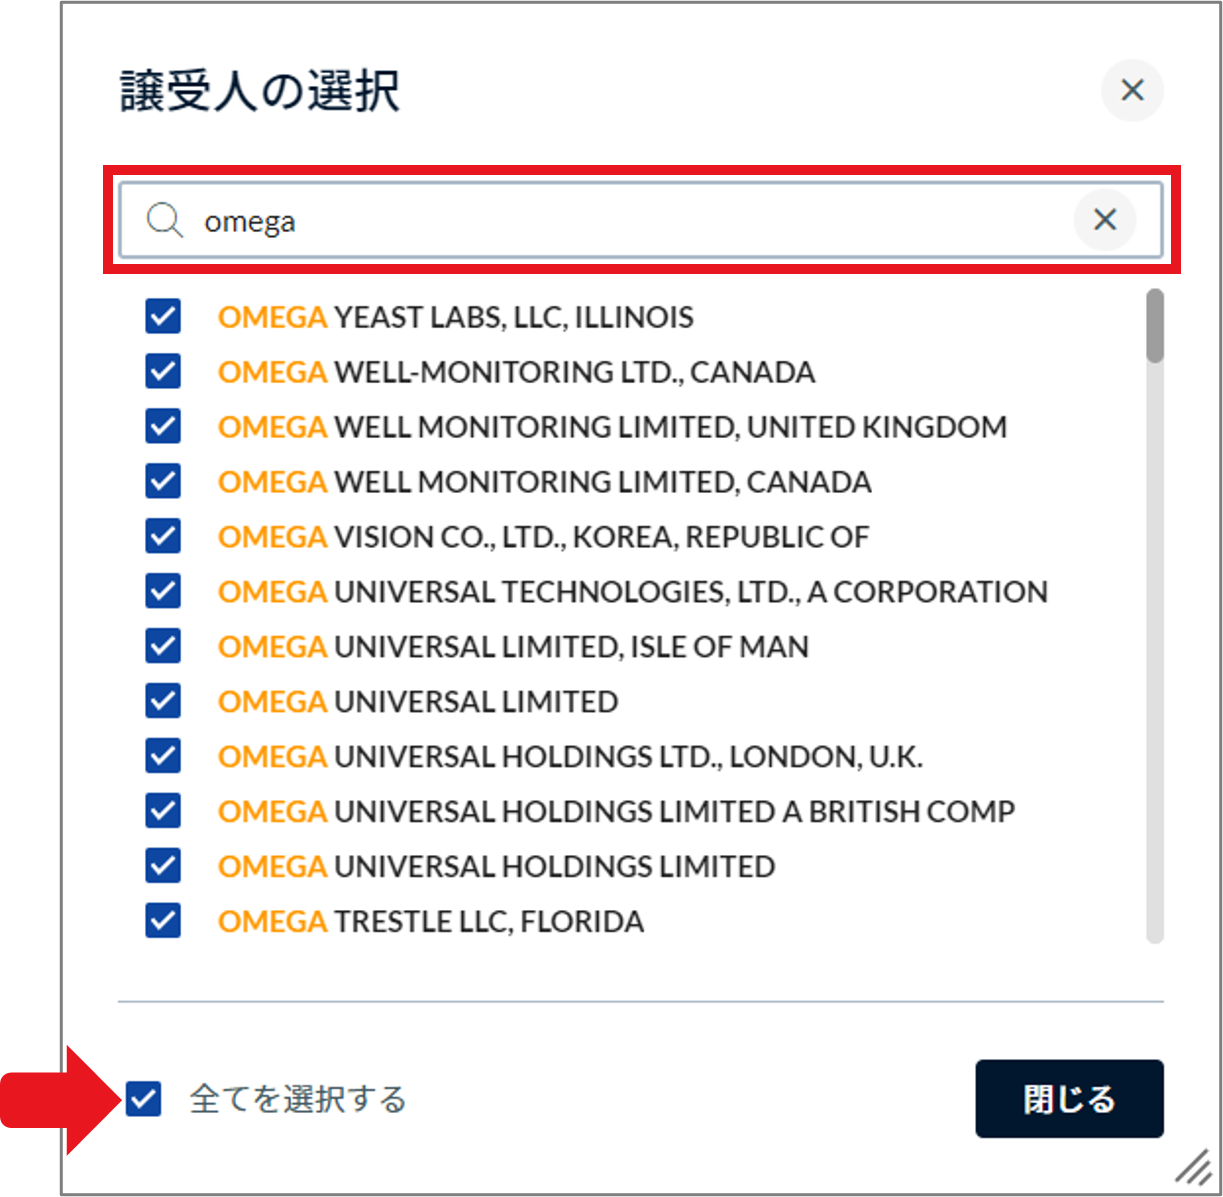The height and width of the screenshot is (1197, 1223).
Task: Click OMEGA VISION CO., LTD., KOREA, REPUBLIC OF text
Action: tap(543, 537)
